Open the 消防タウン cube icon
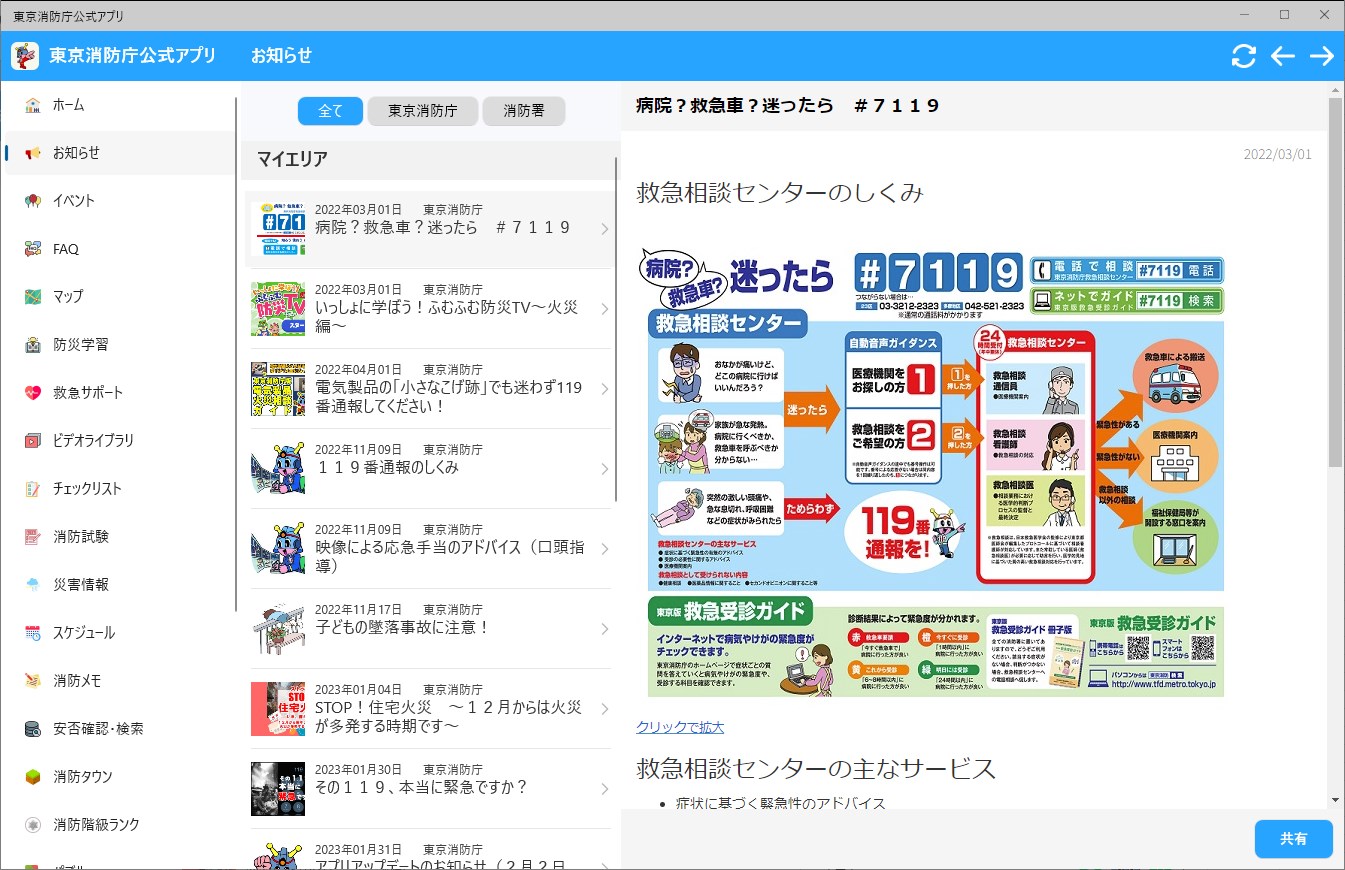1345x870 pixels. (33, 777)
